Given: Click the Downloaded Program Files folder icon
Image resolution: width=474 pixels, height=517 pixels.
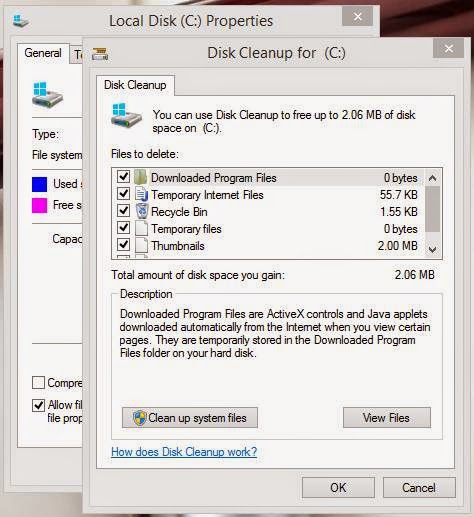Looking at the screenshot, I should point(141,177).
